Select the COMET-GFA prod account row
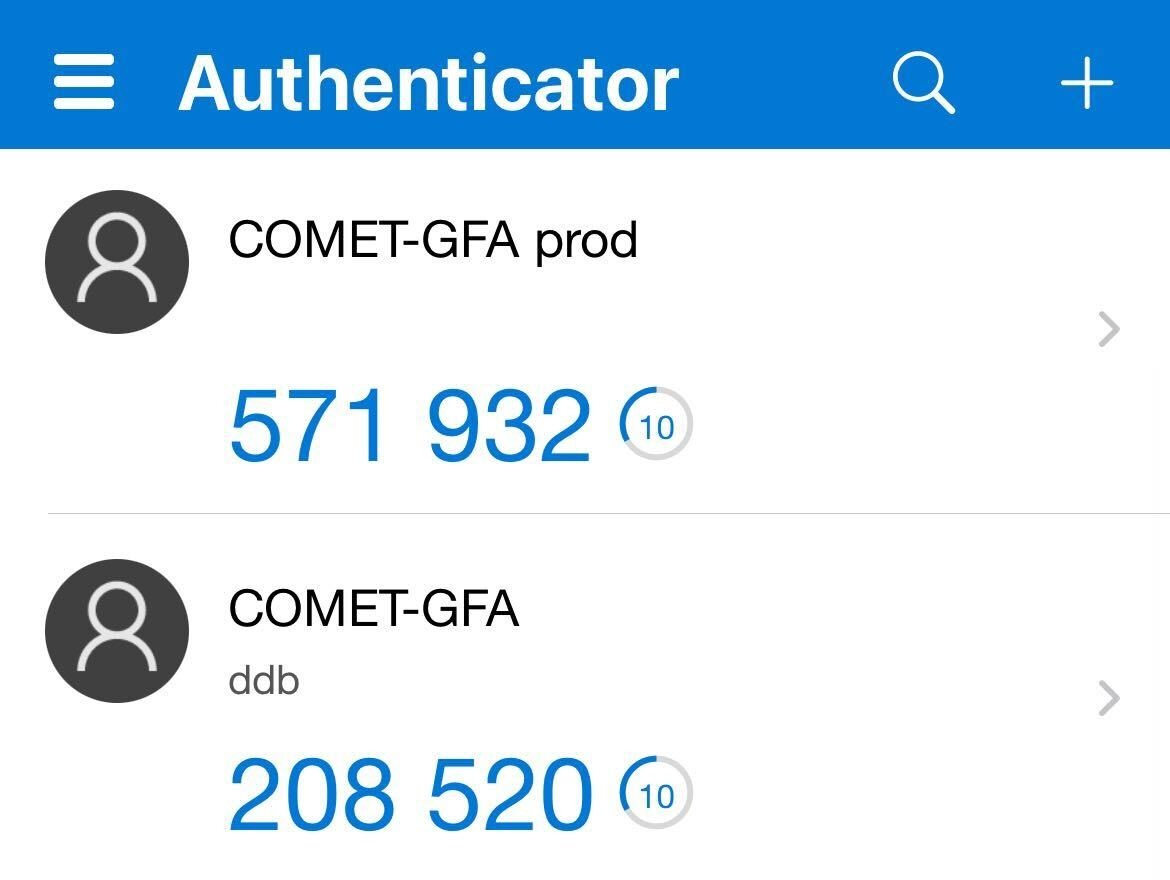Viewport: 1170px width, 880px height. click(x=585, y=330)
